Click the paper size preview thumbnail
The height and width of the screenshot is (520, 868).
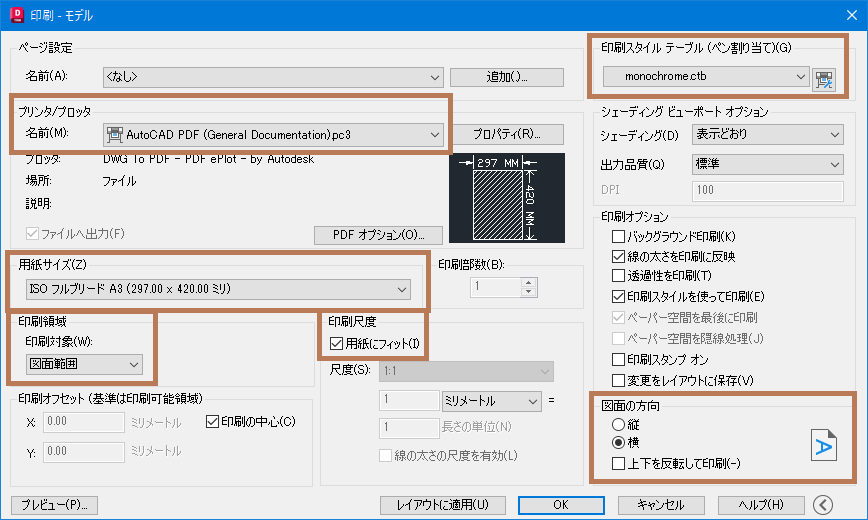coord(507,198)
